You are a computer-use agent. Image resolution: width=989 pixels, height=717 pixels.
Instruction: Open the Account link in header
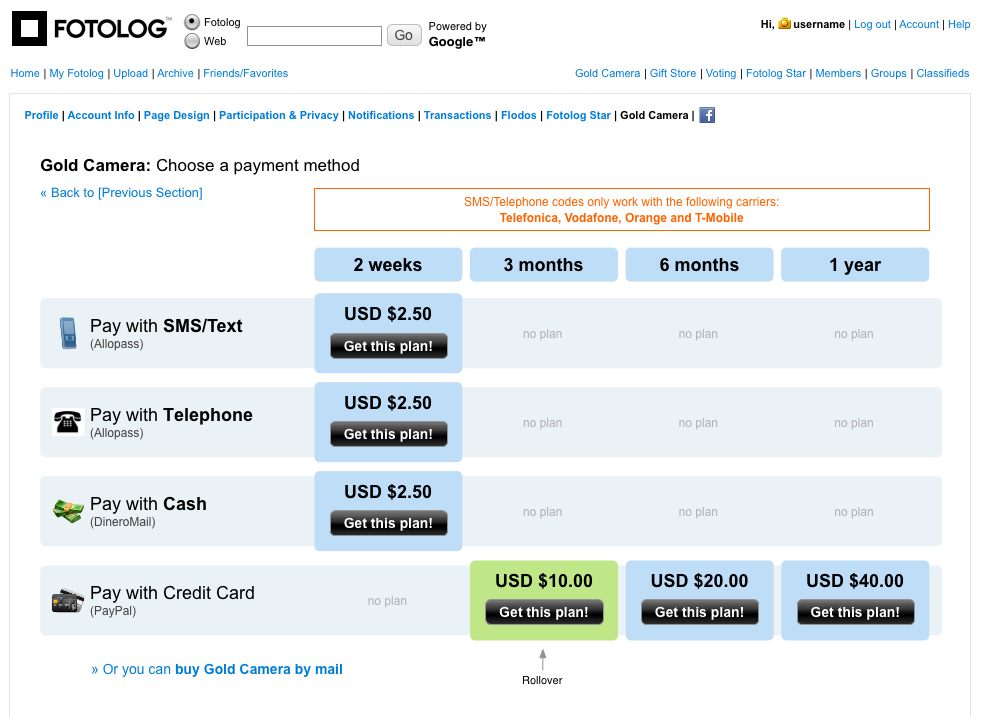tap(919, 24)
